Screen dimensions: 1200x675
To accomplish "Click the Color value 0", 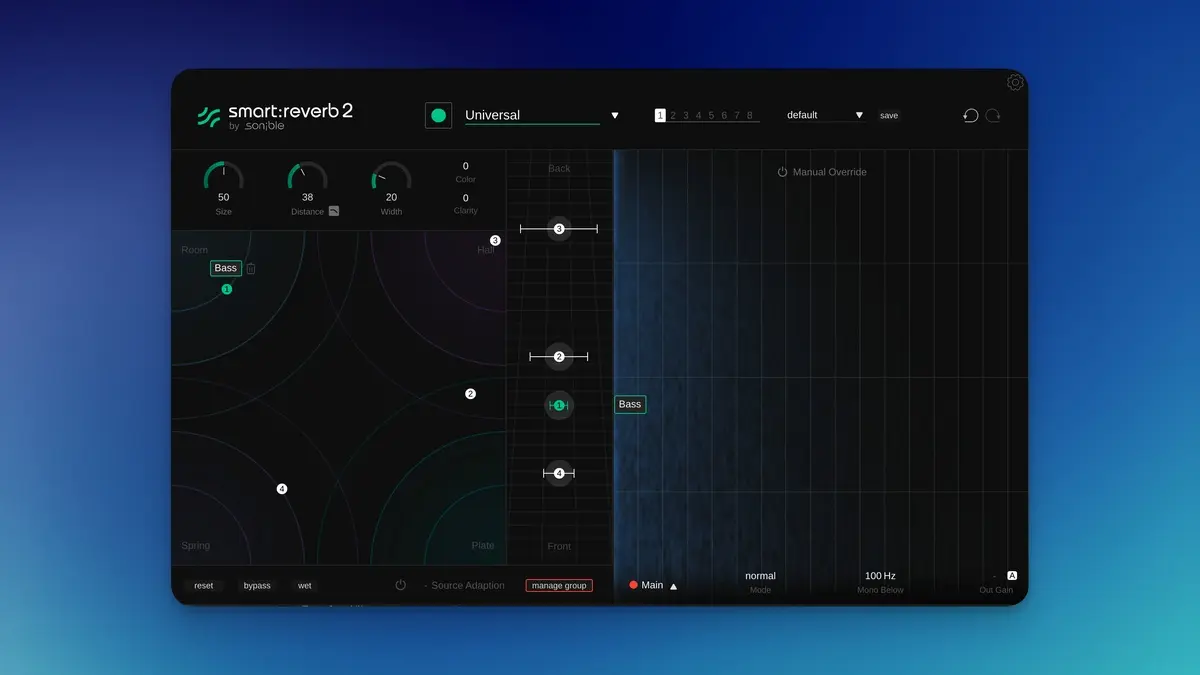I will pos(465,166).
